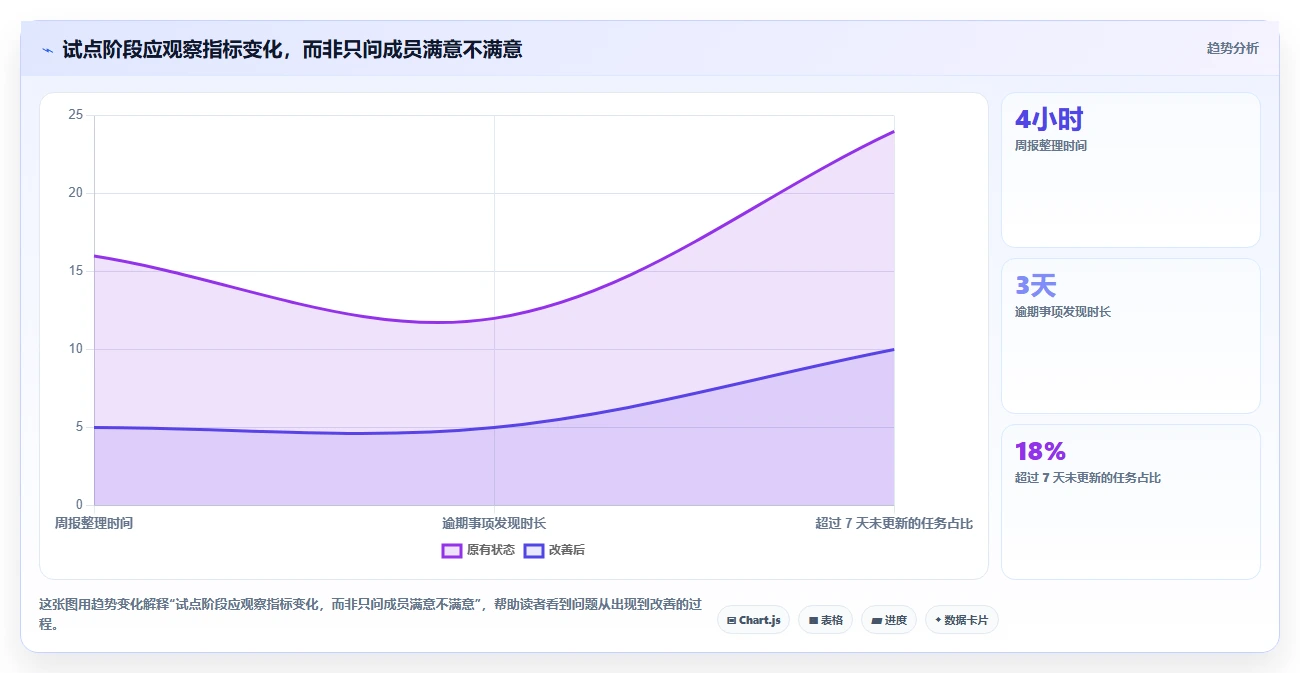1300x673 pixels.
Task: Select the 进度 tag
Action: point(888,620)
